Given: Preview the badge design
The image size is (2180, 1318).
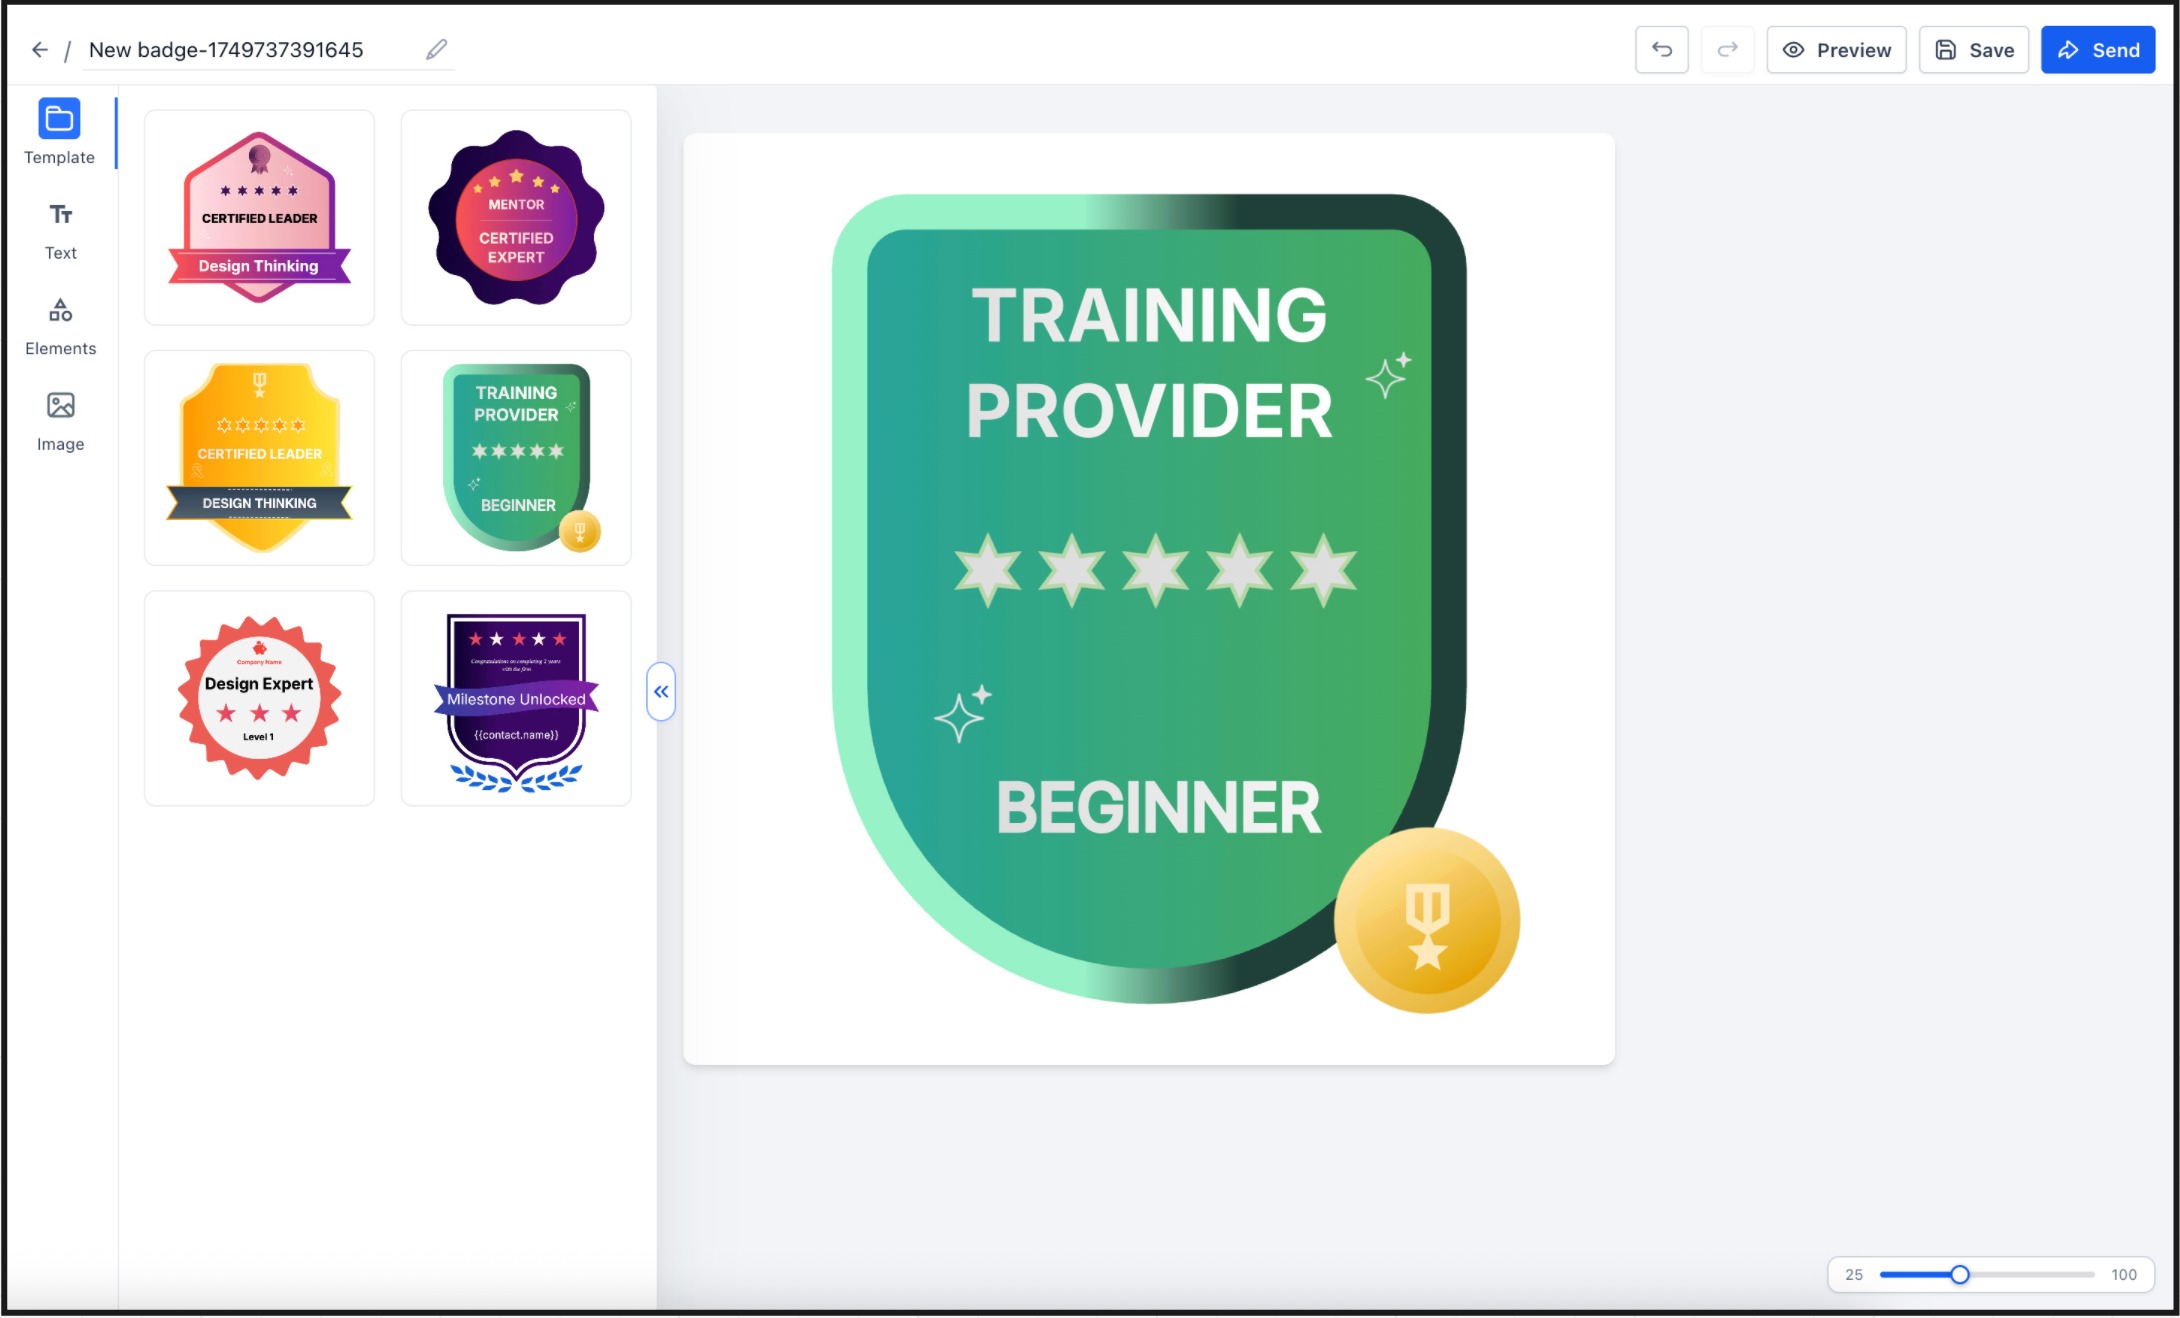Looking at the screenshot, I should (x=1836, y=50).
